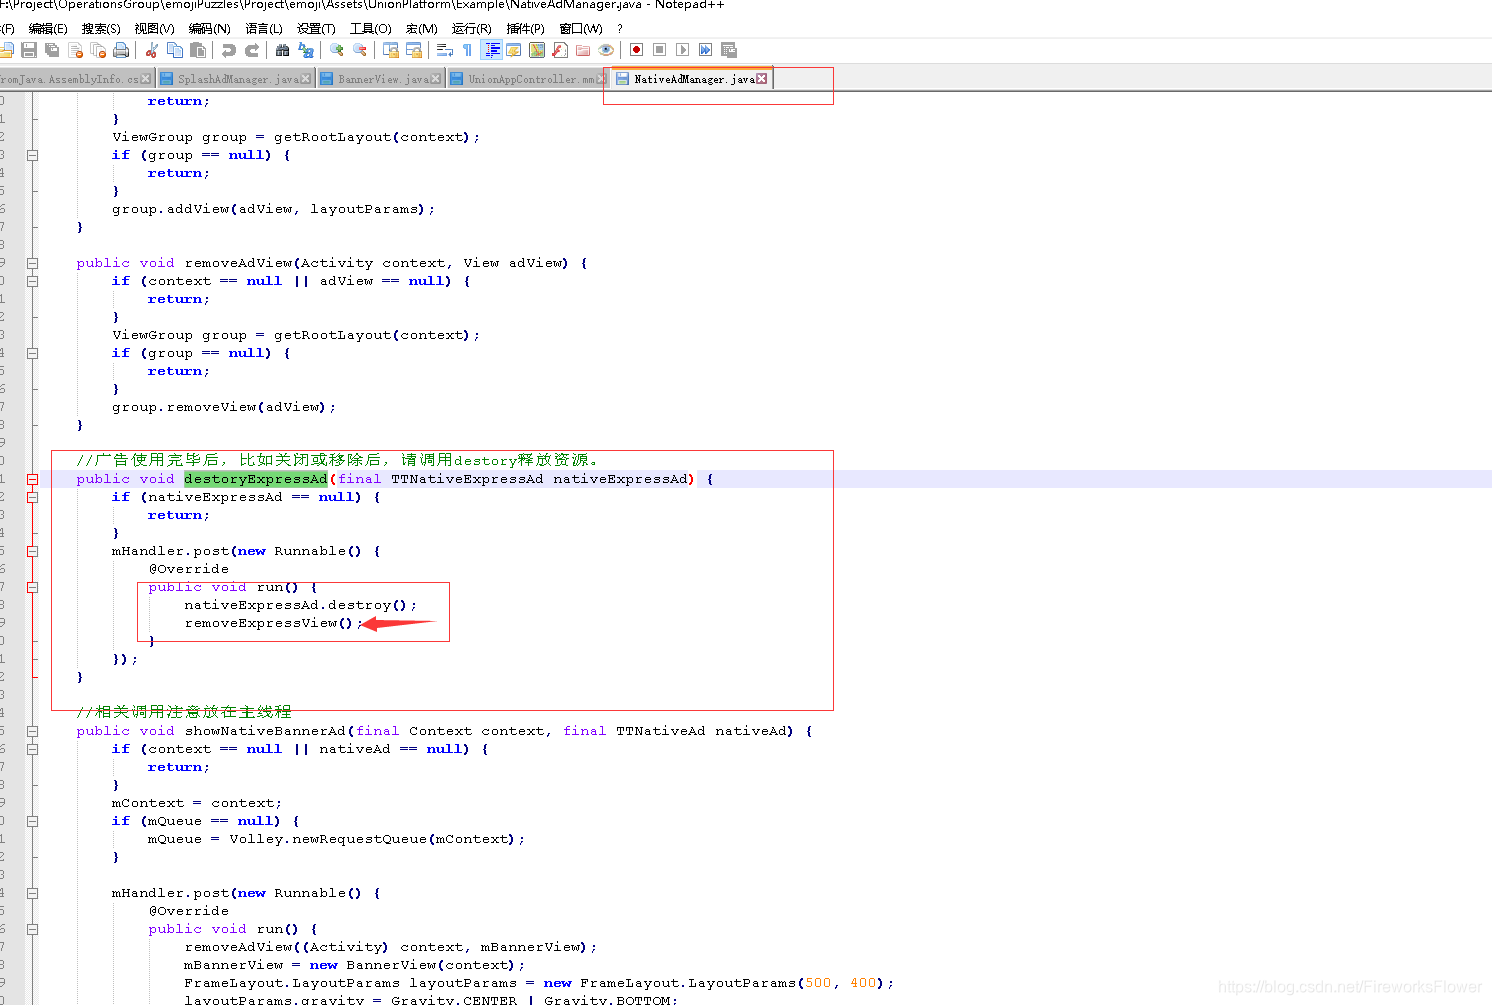Zoom out with the magnifier minus icon
This screenshot has width=1492, height=1005.
pyautogui.click(x=360, y=50)
